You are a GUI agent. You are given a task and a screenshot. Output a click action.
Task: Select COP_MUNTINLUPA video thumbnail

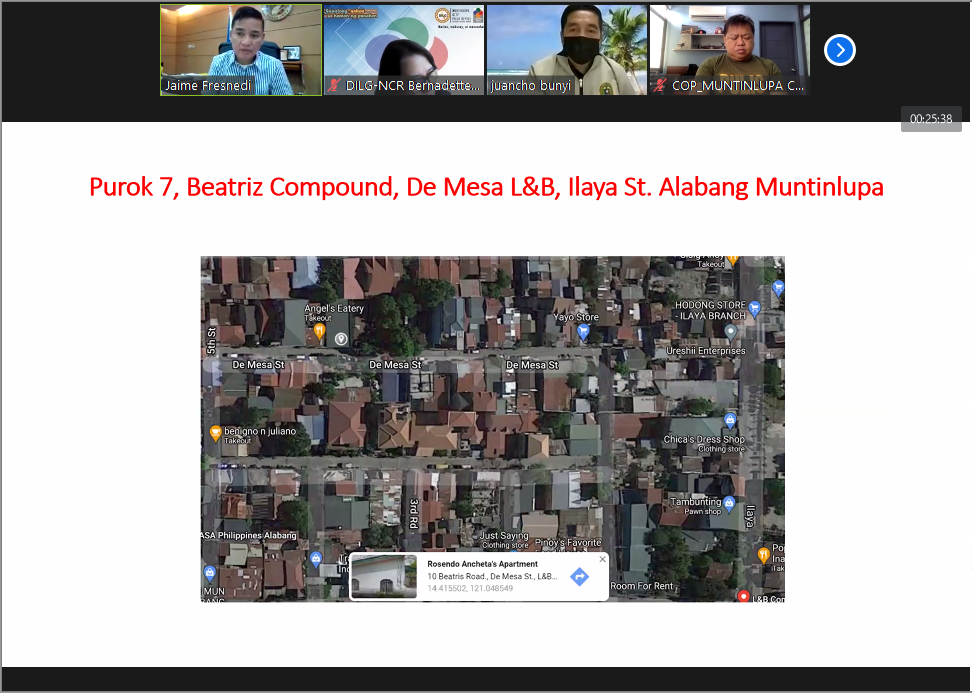[x=730, y=50]
